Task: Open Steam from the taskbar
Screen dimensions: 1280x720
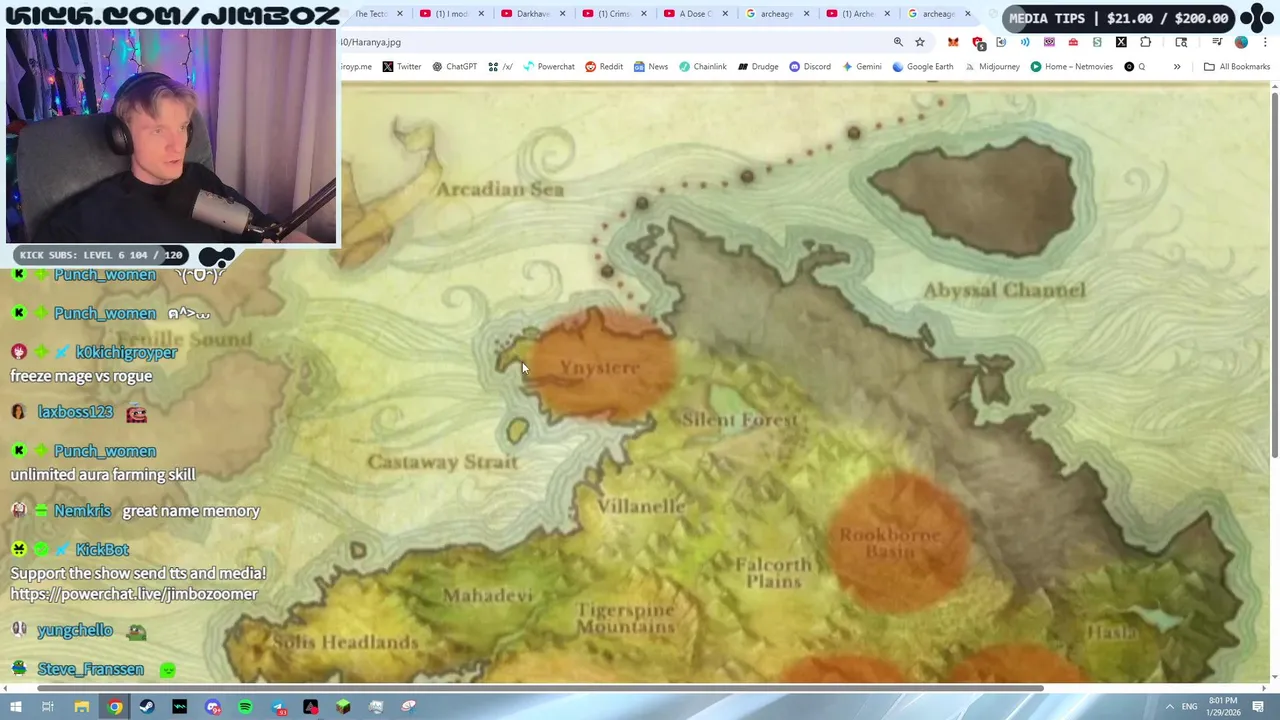Action: click(x=147, y=707)
